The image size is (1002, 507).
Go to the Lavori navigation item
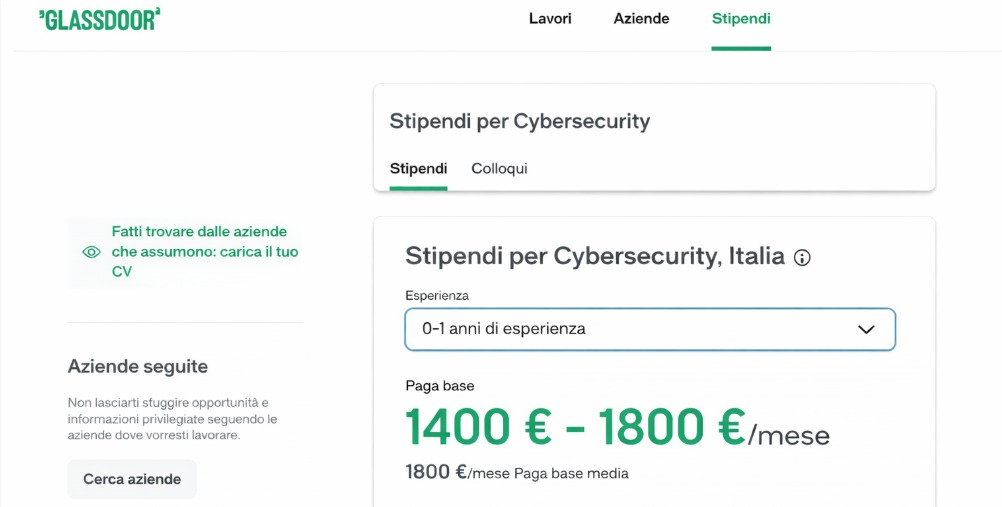[550, 19]
